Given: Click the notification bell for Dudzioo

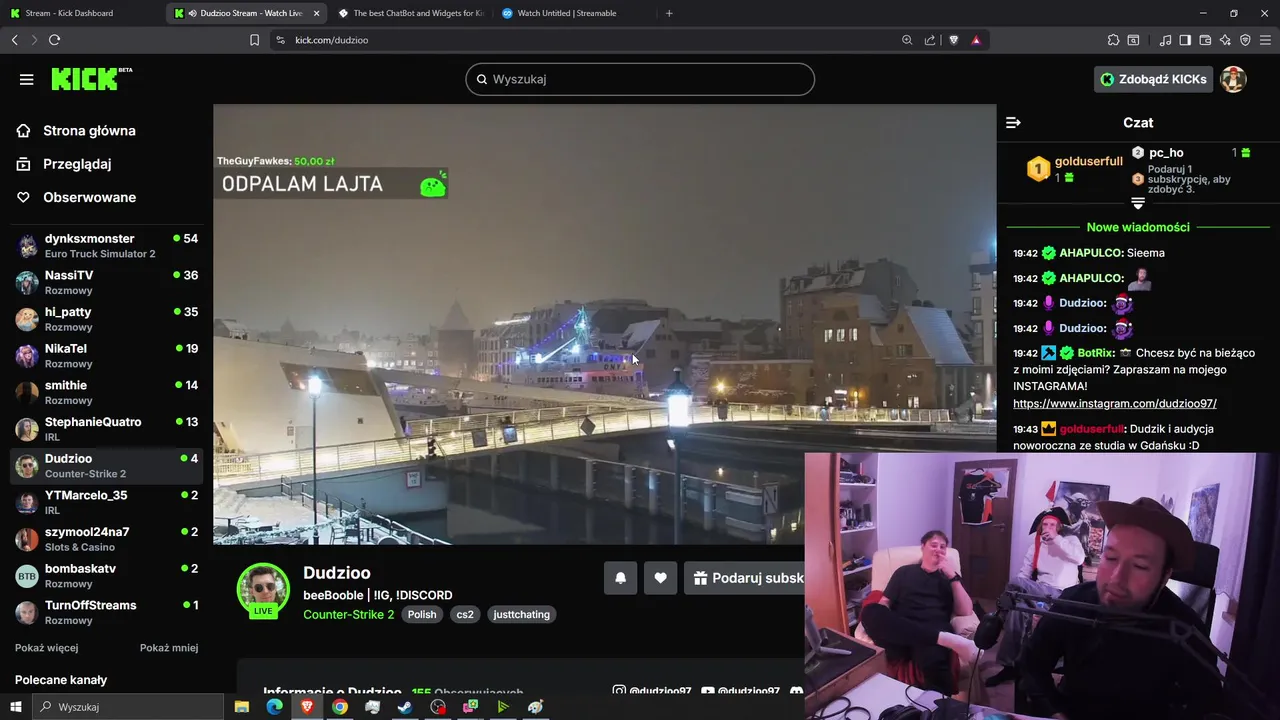Looking at the screenshot, I should [x=620, y=578].
